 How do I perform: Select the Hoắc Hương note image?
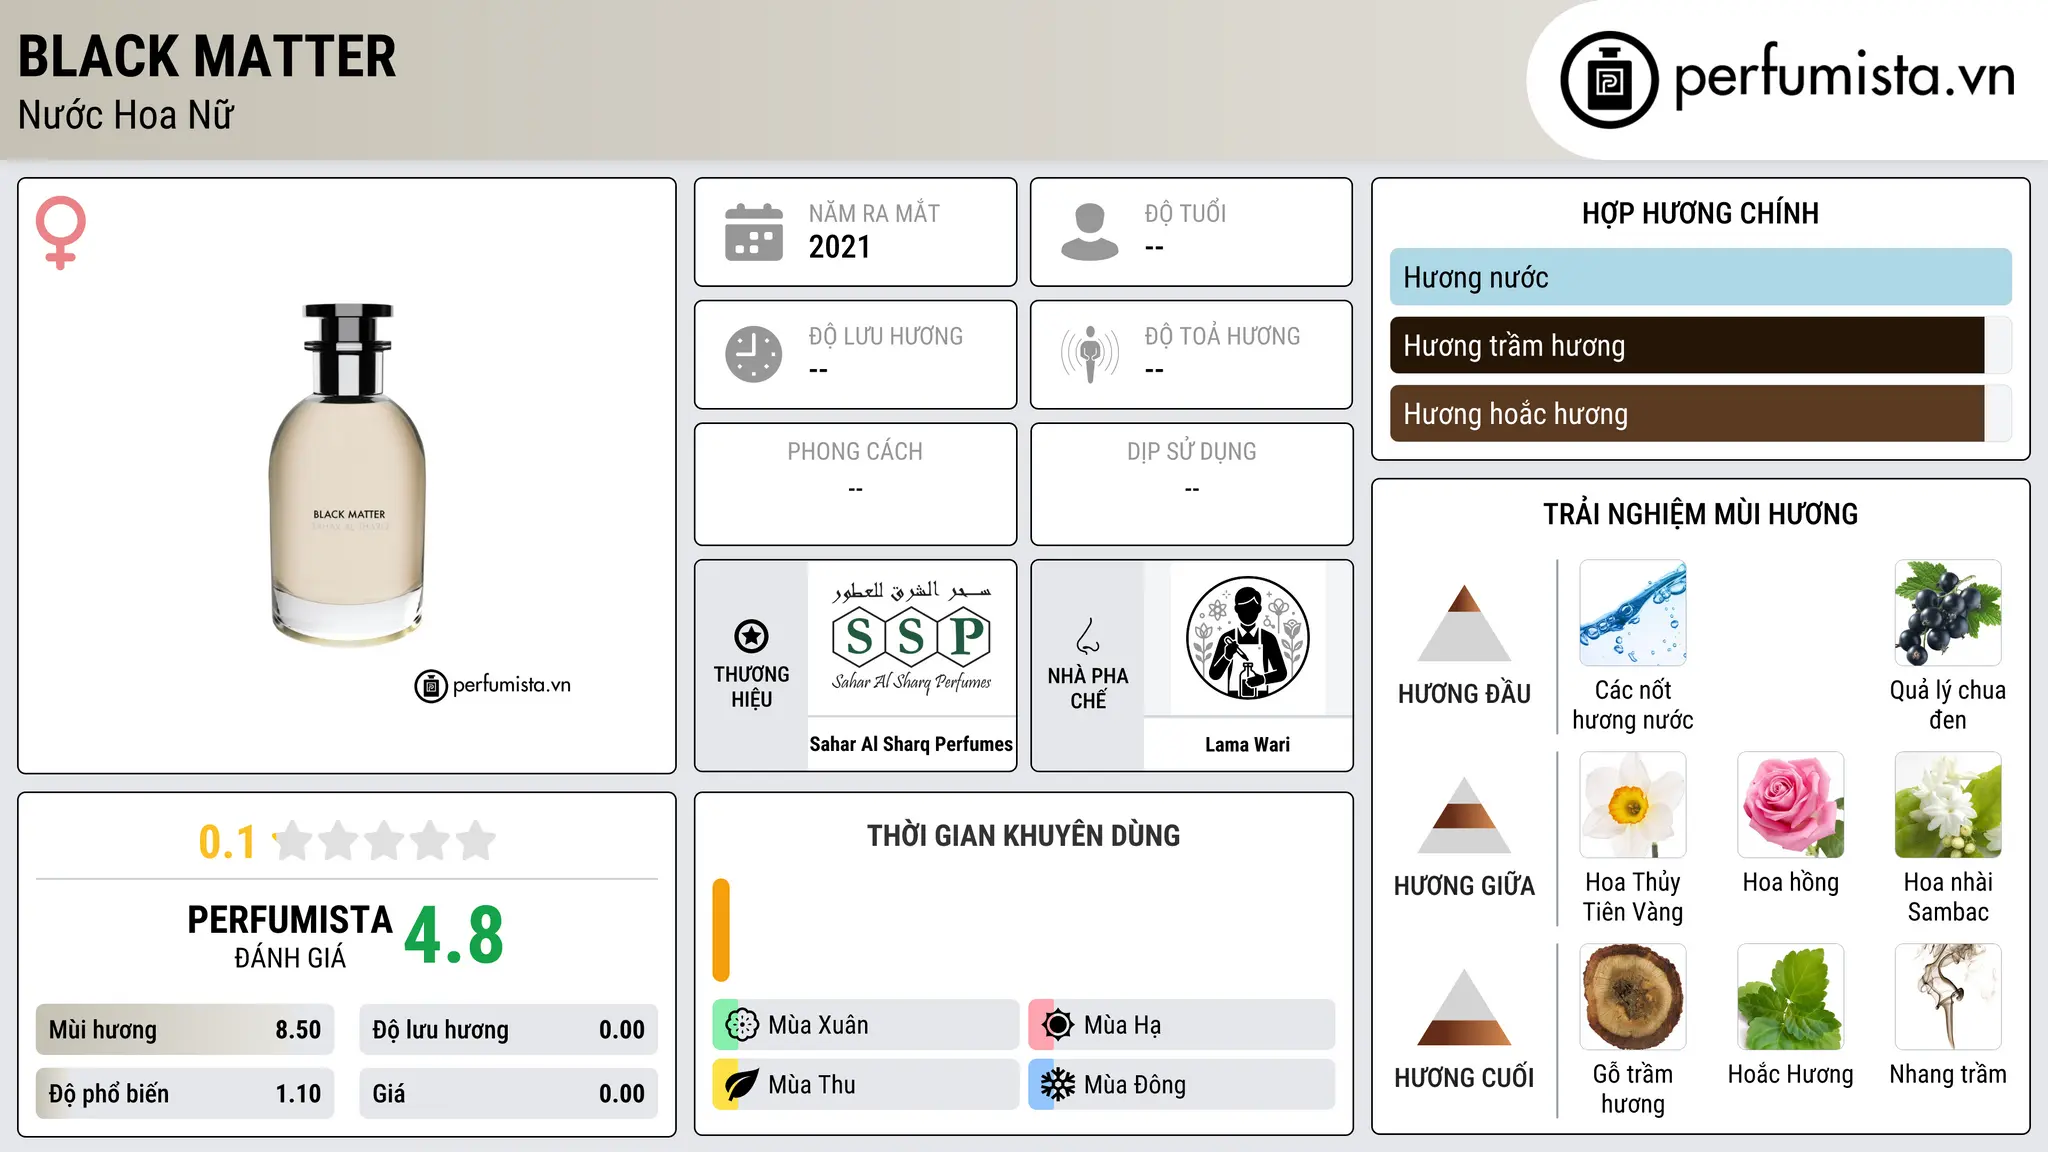click(1791, 997)
